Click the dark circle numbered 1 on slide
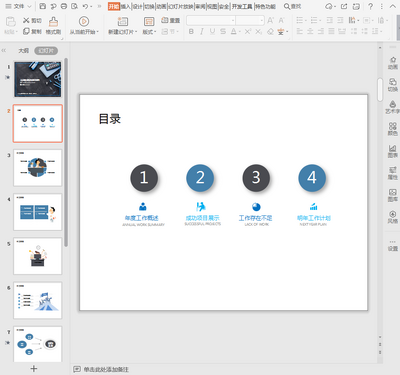The width and height of the screenshot is (400, 375). (x=144, y=178)
